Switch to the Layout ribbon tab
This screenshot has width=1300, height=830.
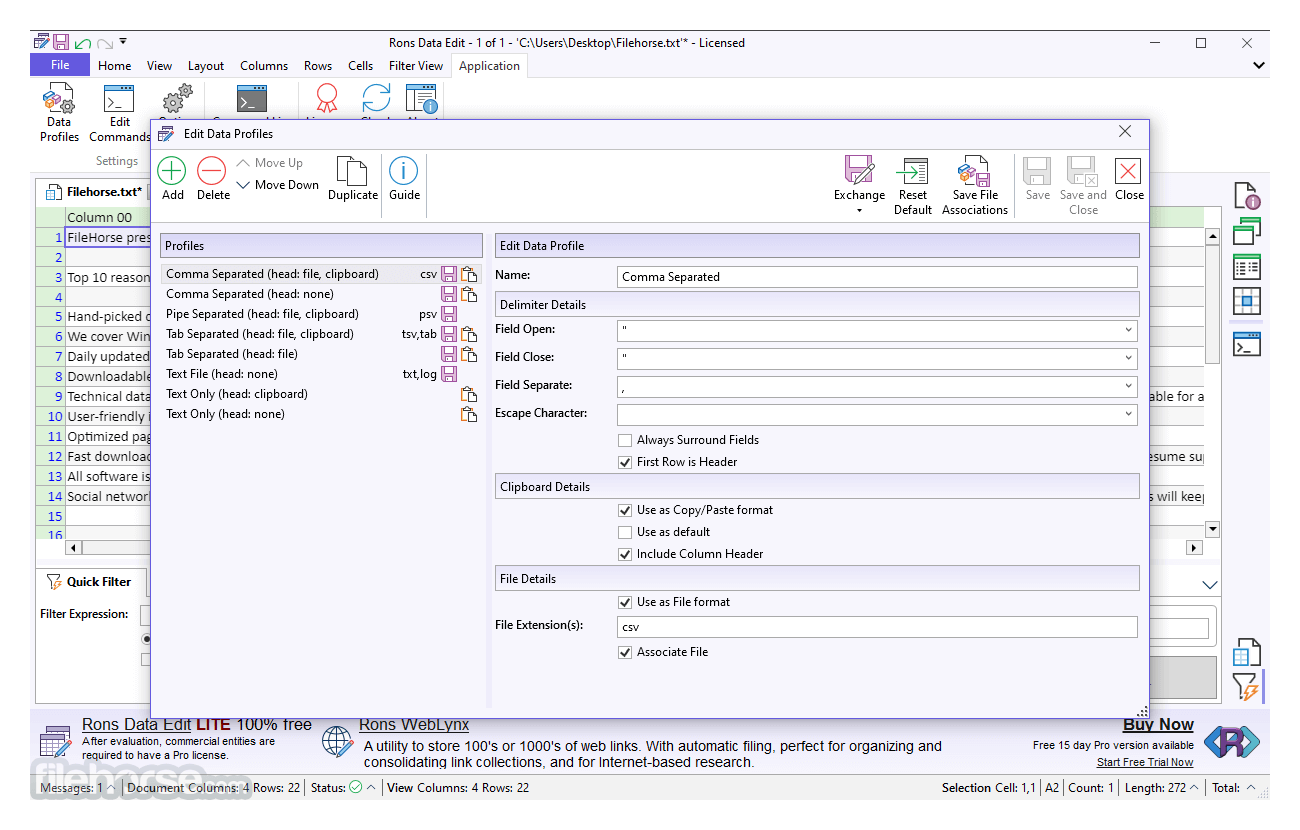click(x=206, y=66)
